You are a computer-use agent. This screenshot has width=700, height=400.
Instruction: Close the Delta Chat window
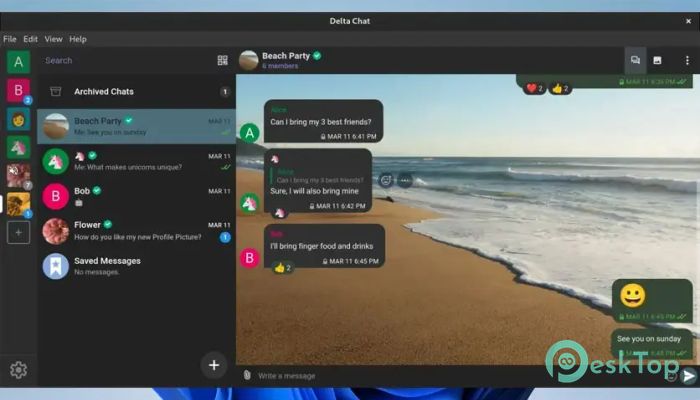pyautogui.click(x=688, y=21)
